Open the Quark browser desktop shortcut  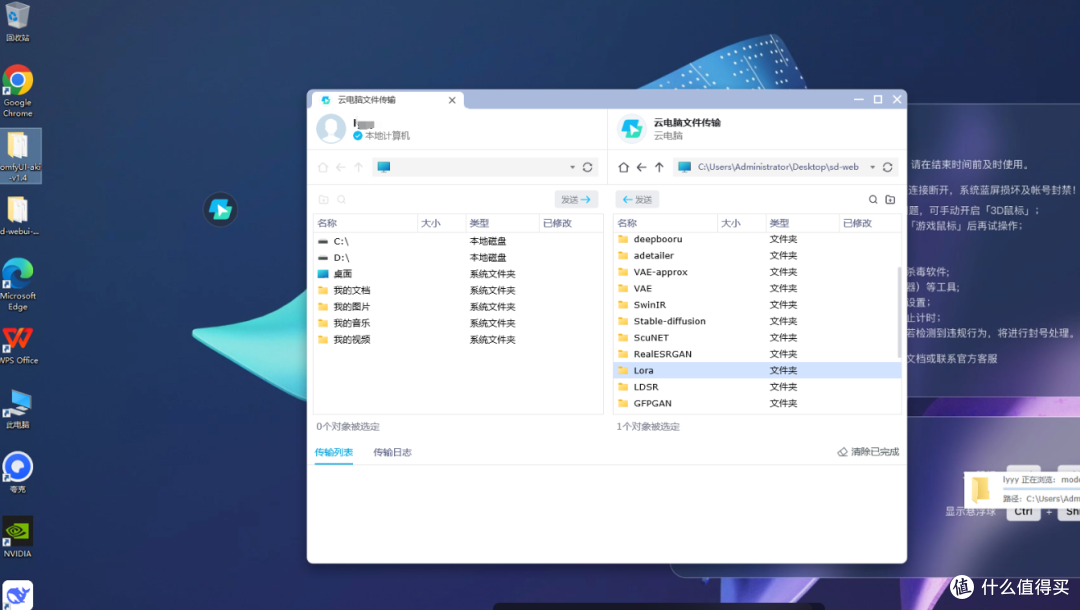click(18, 472)
